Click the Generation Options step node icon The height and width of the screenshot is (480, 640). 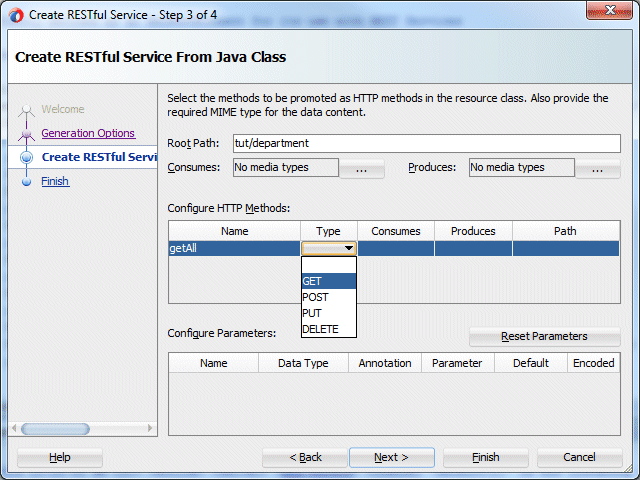pos(27,134)
